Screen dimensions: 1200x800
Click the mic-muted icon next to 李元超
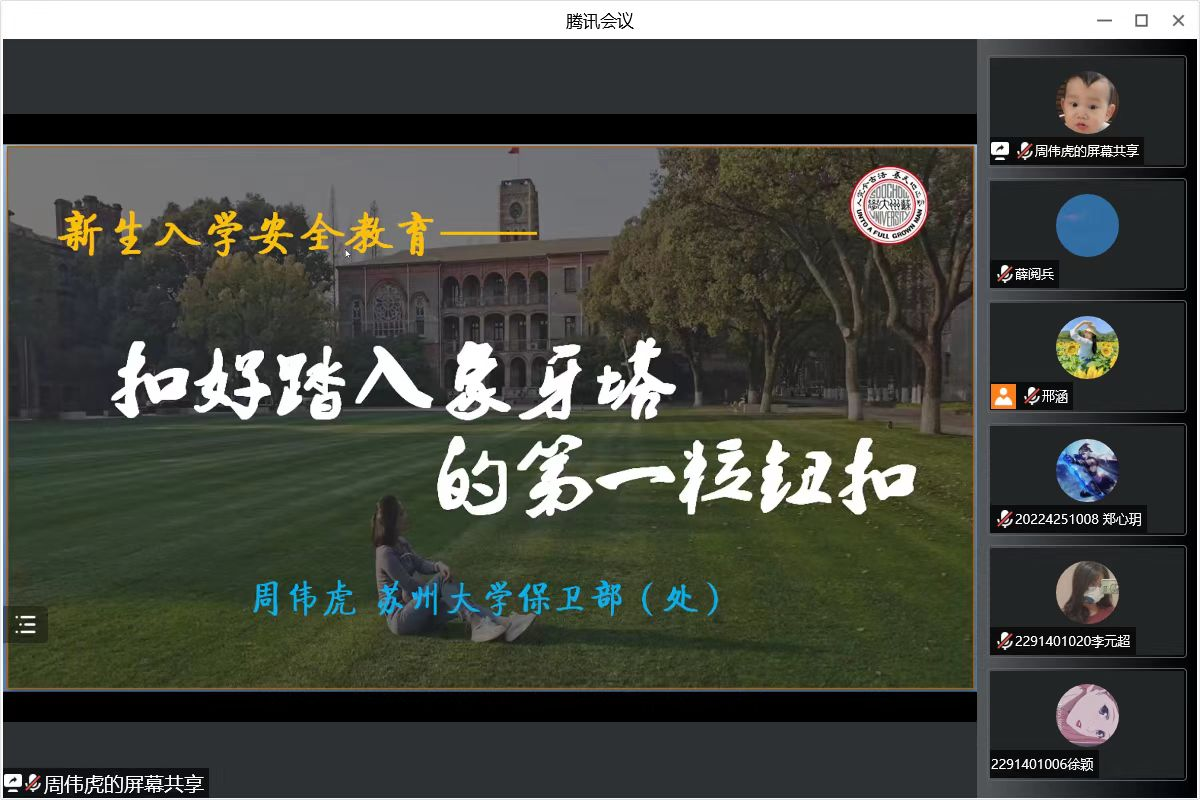[1003, 642]
